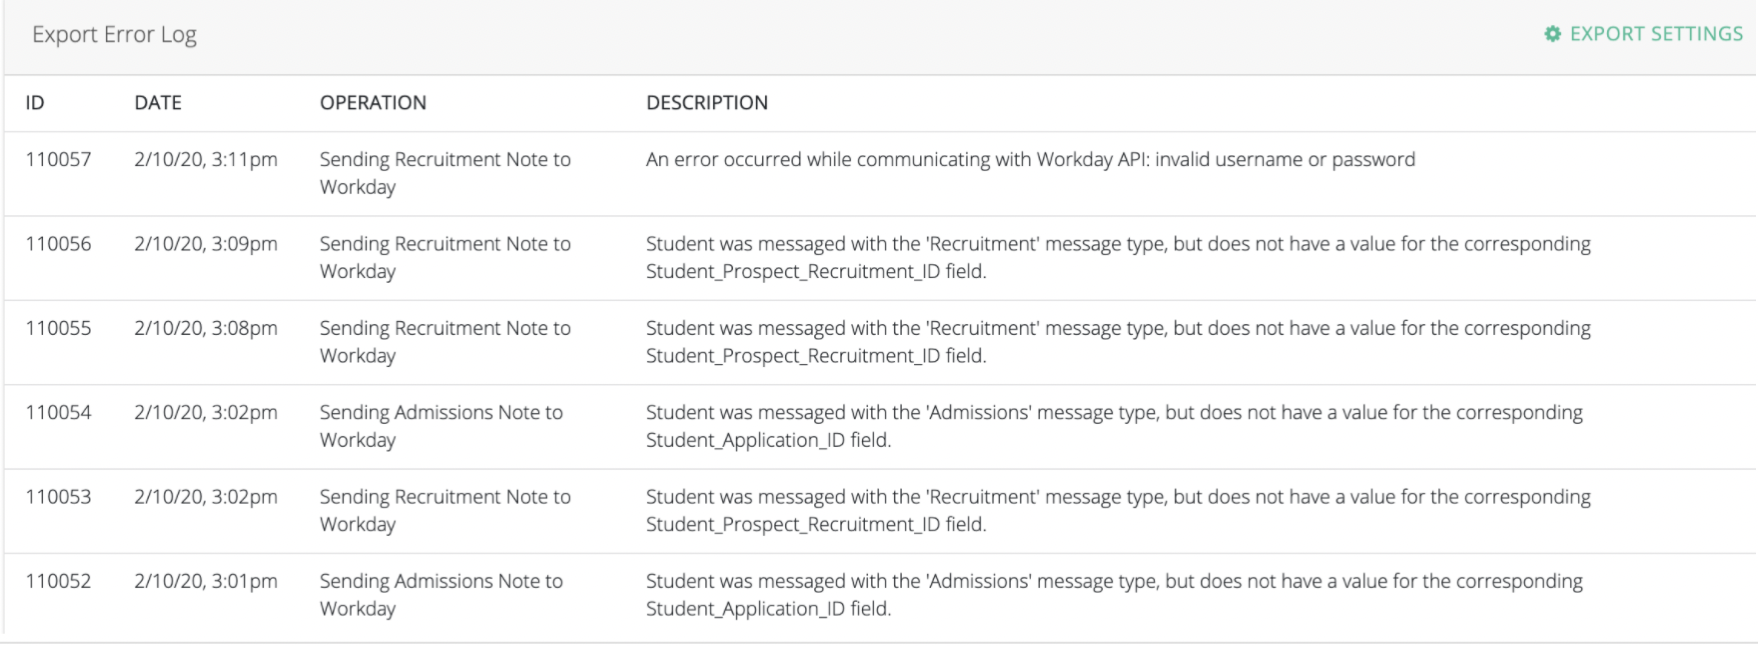Select error ID 110056

pyautogui.click(x=58, y=243)
